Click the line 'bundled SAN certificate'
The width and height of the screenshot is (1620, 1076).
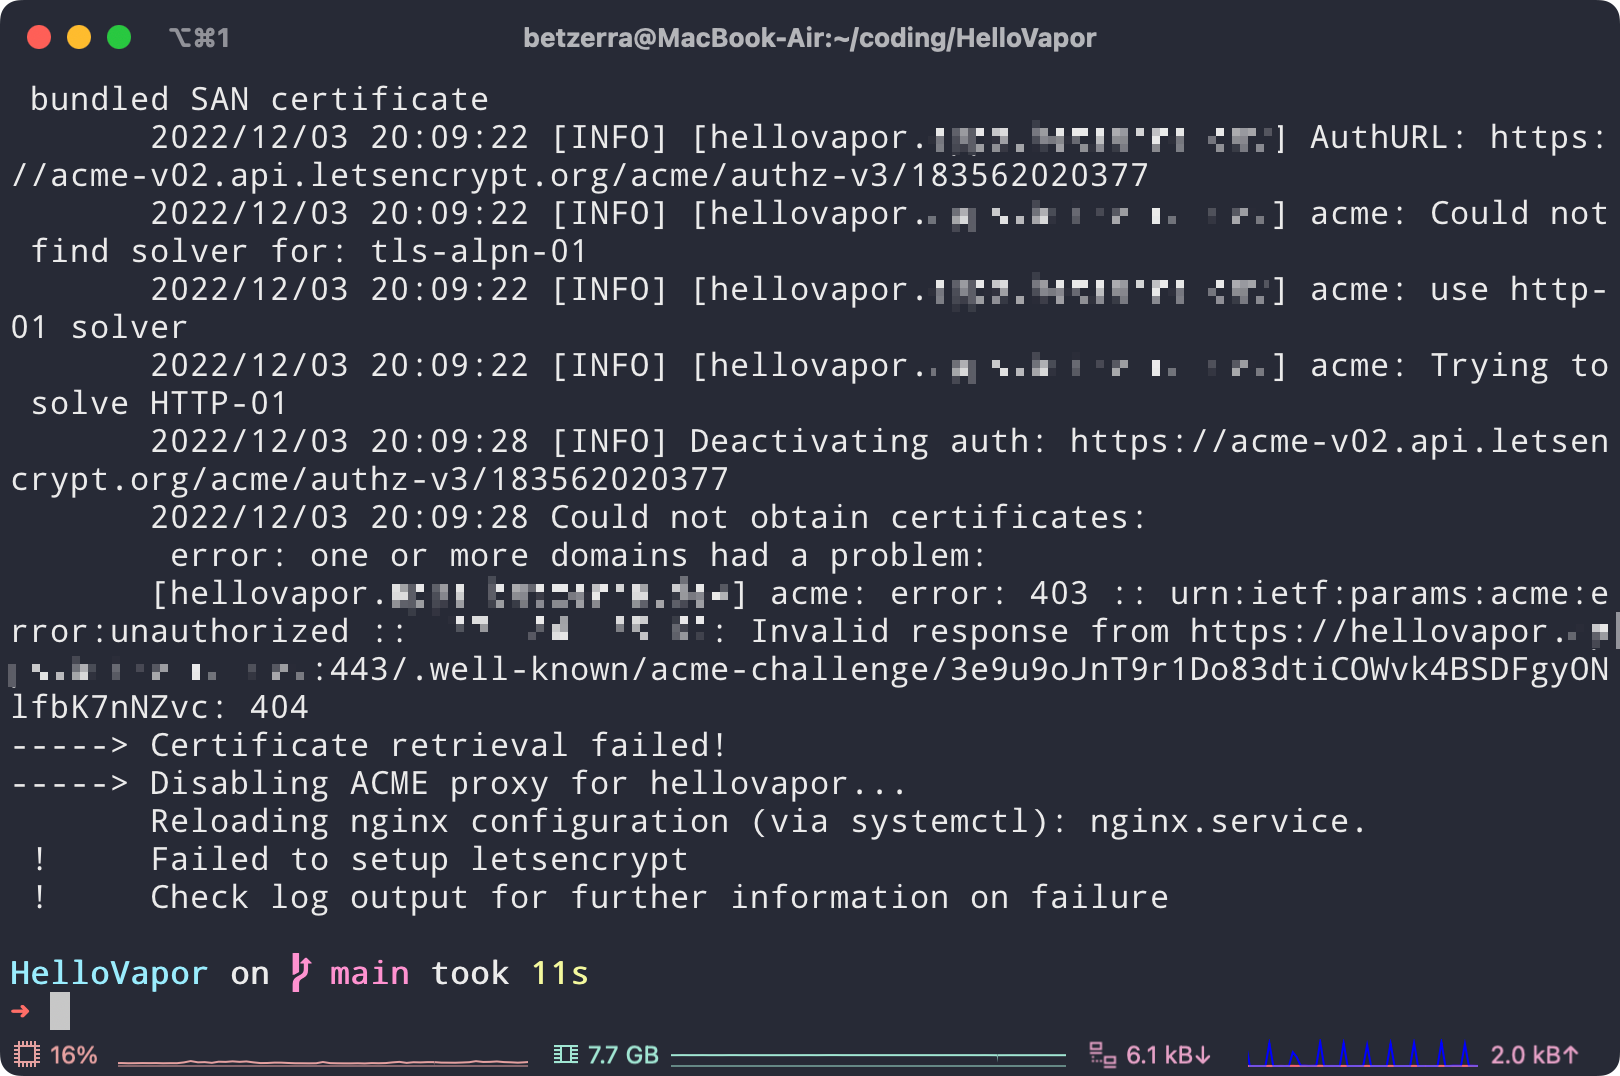[260, 99]
